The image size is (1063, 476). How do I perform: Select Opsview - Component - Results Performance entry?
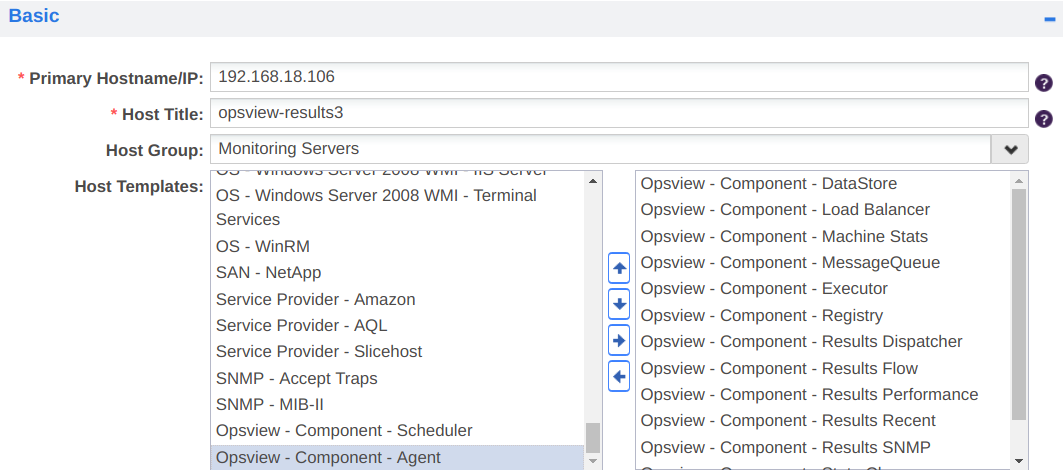tap(823, 395)
